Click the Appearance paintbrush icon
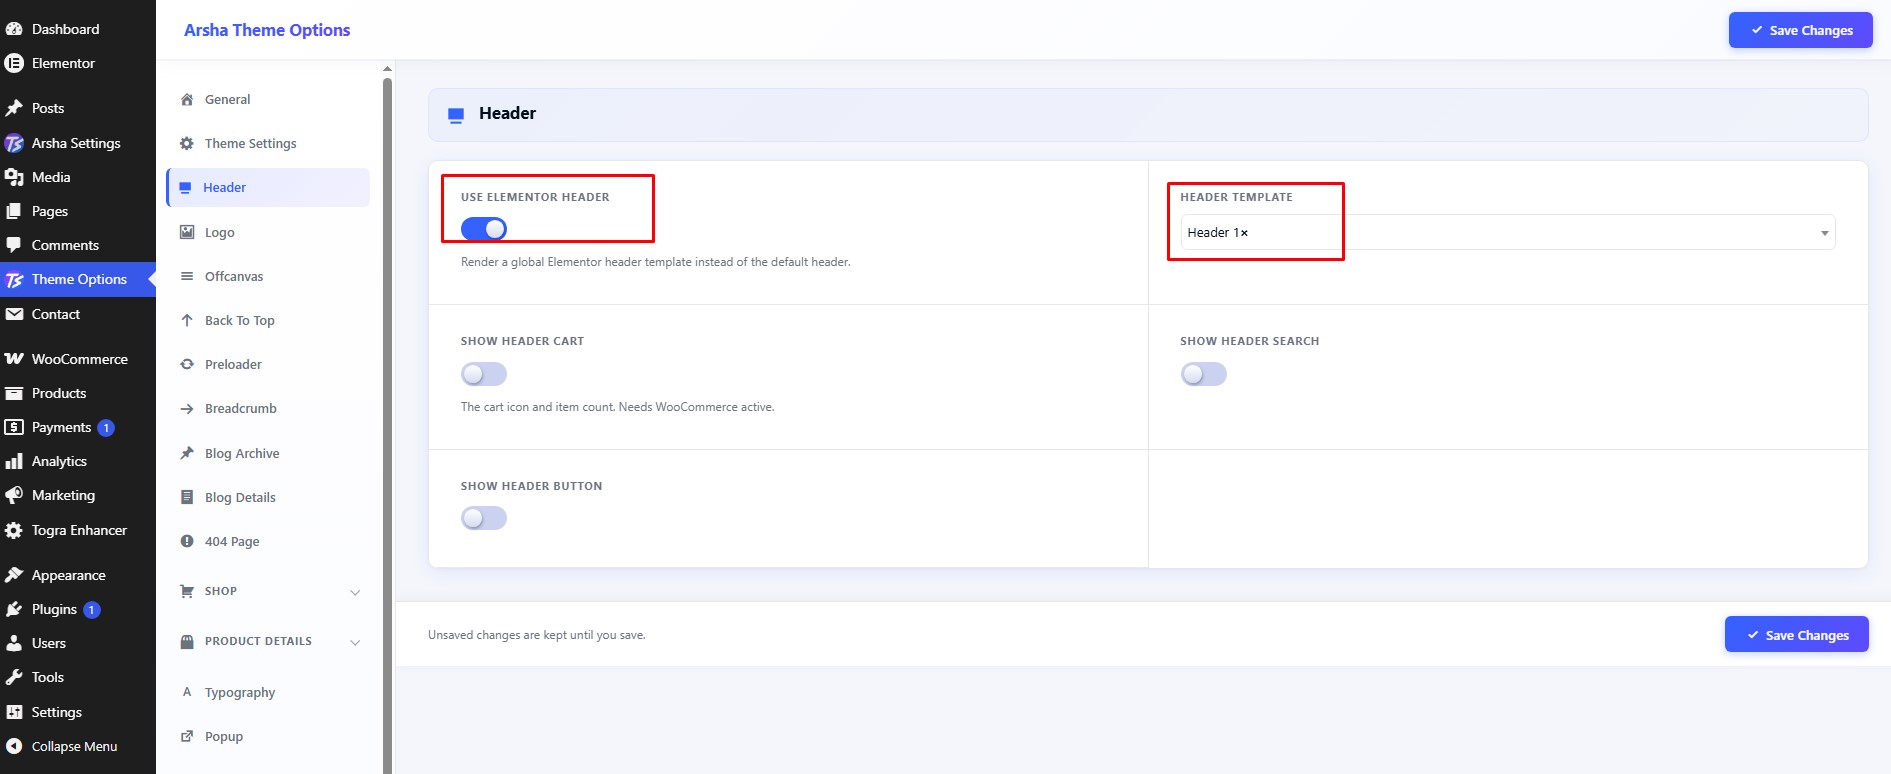Viewport: 1891px width, 774px height. [x=14, y=575]
